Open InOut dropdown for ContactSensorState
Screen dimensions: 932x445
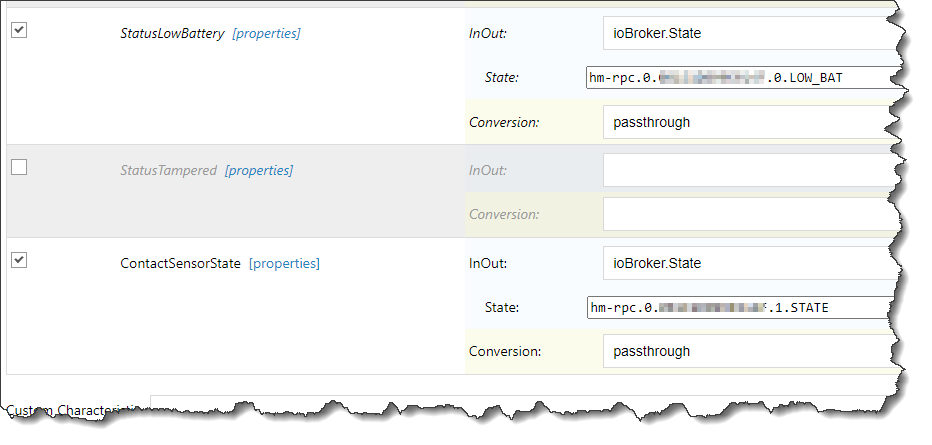coord(750,263)
